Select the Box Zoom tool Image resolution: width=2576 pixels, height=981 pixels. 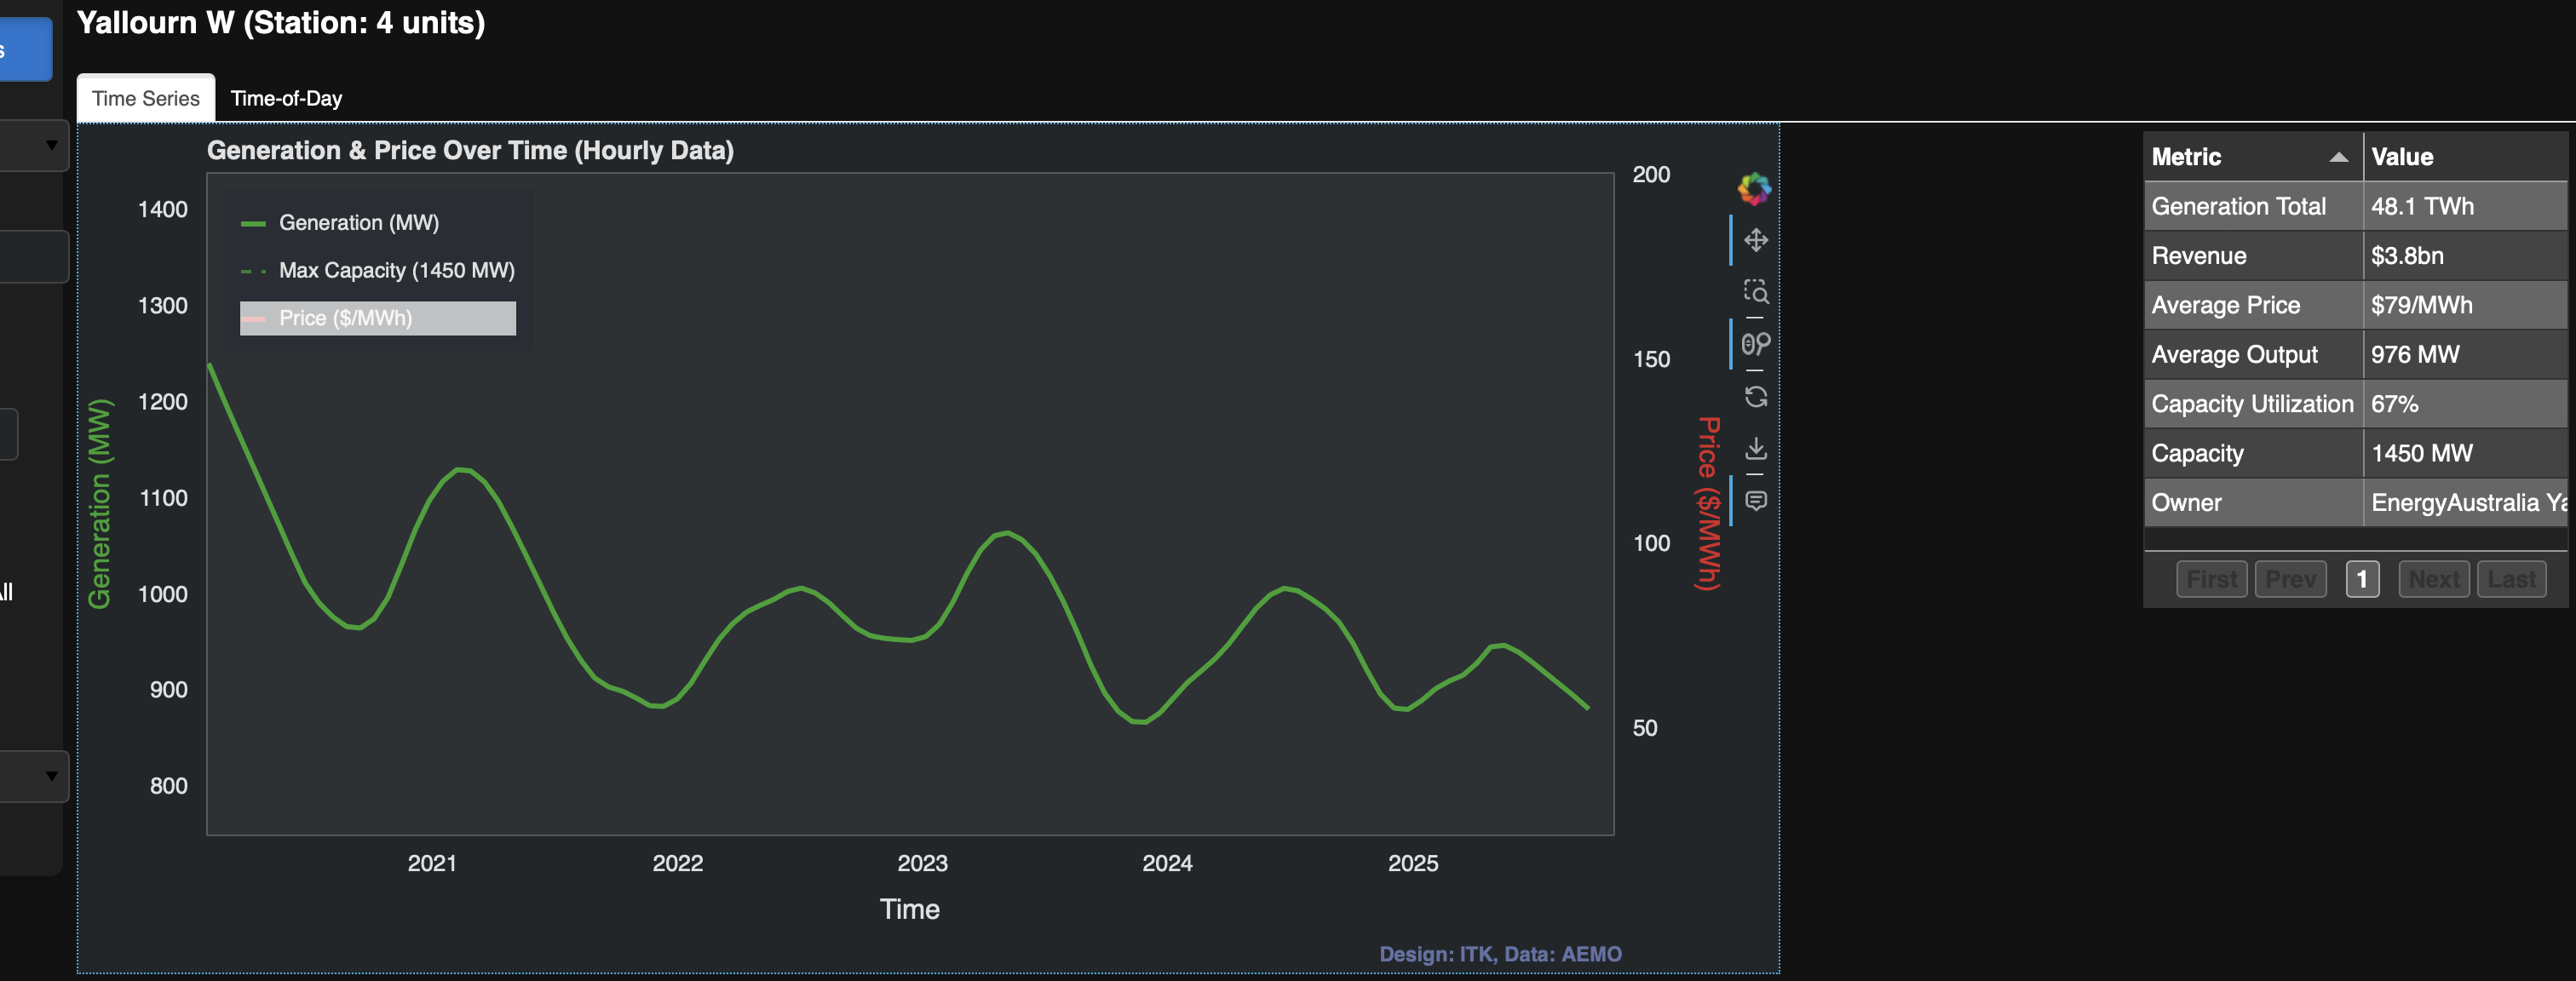pos(1755,292)
